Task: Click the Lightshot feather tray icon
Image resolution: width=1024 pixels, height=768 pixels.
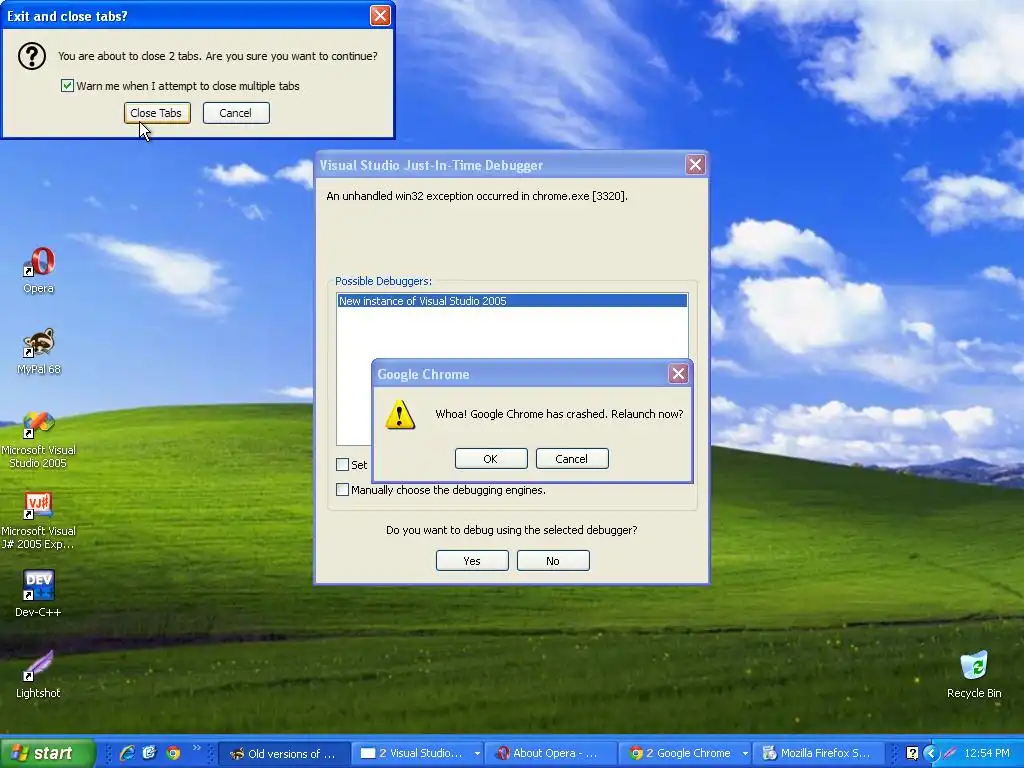Action: (x=950, y=753)
